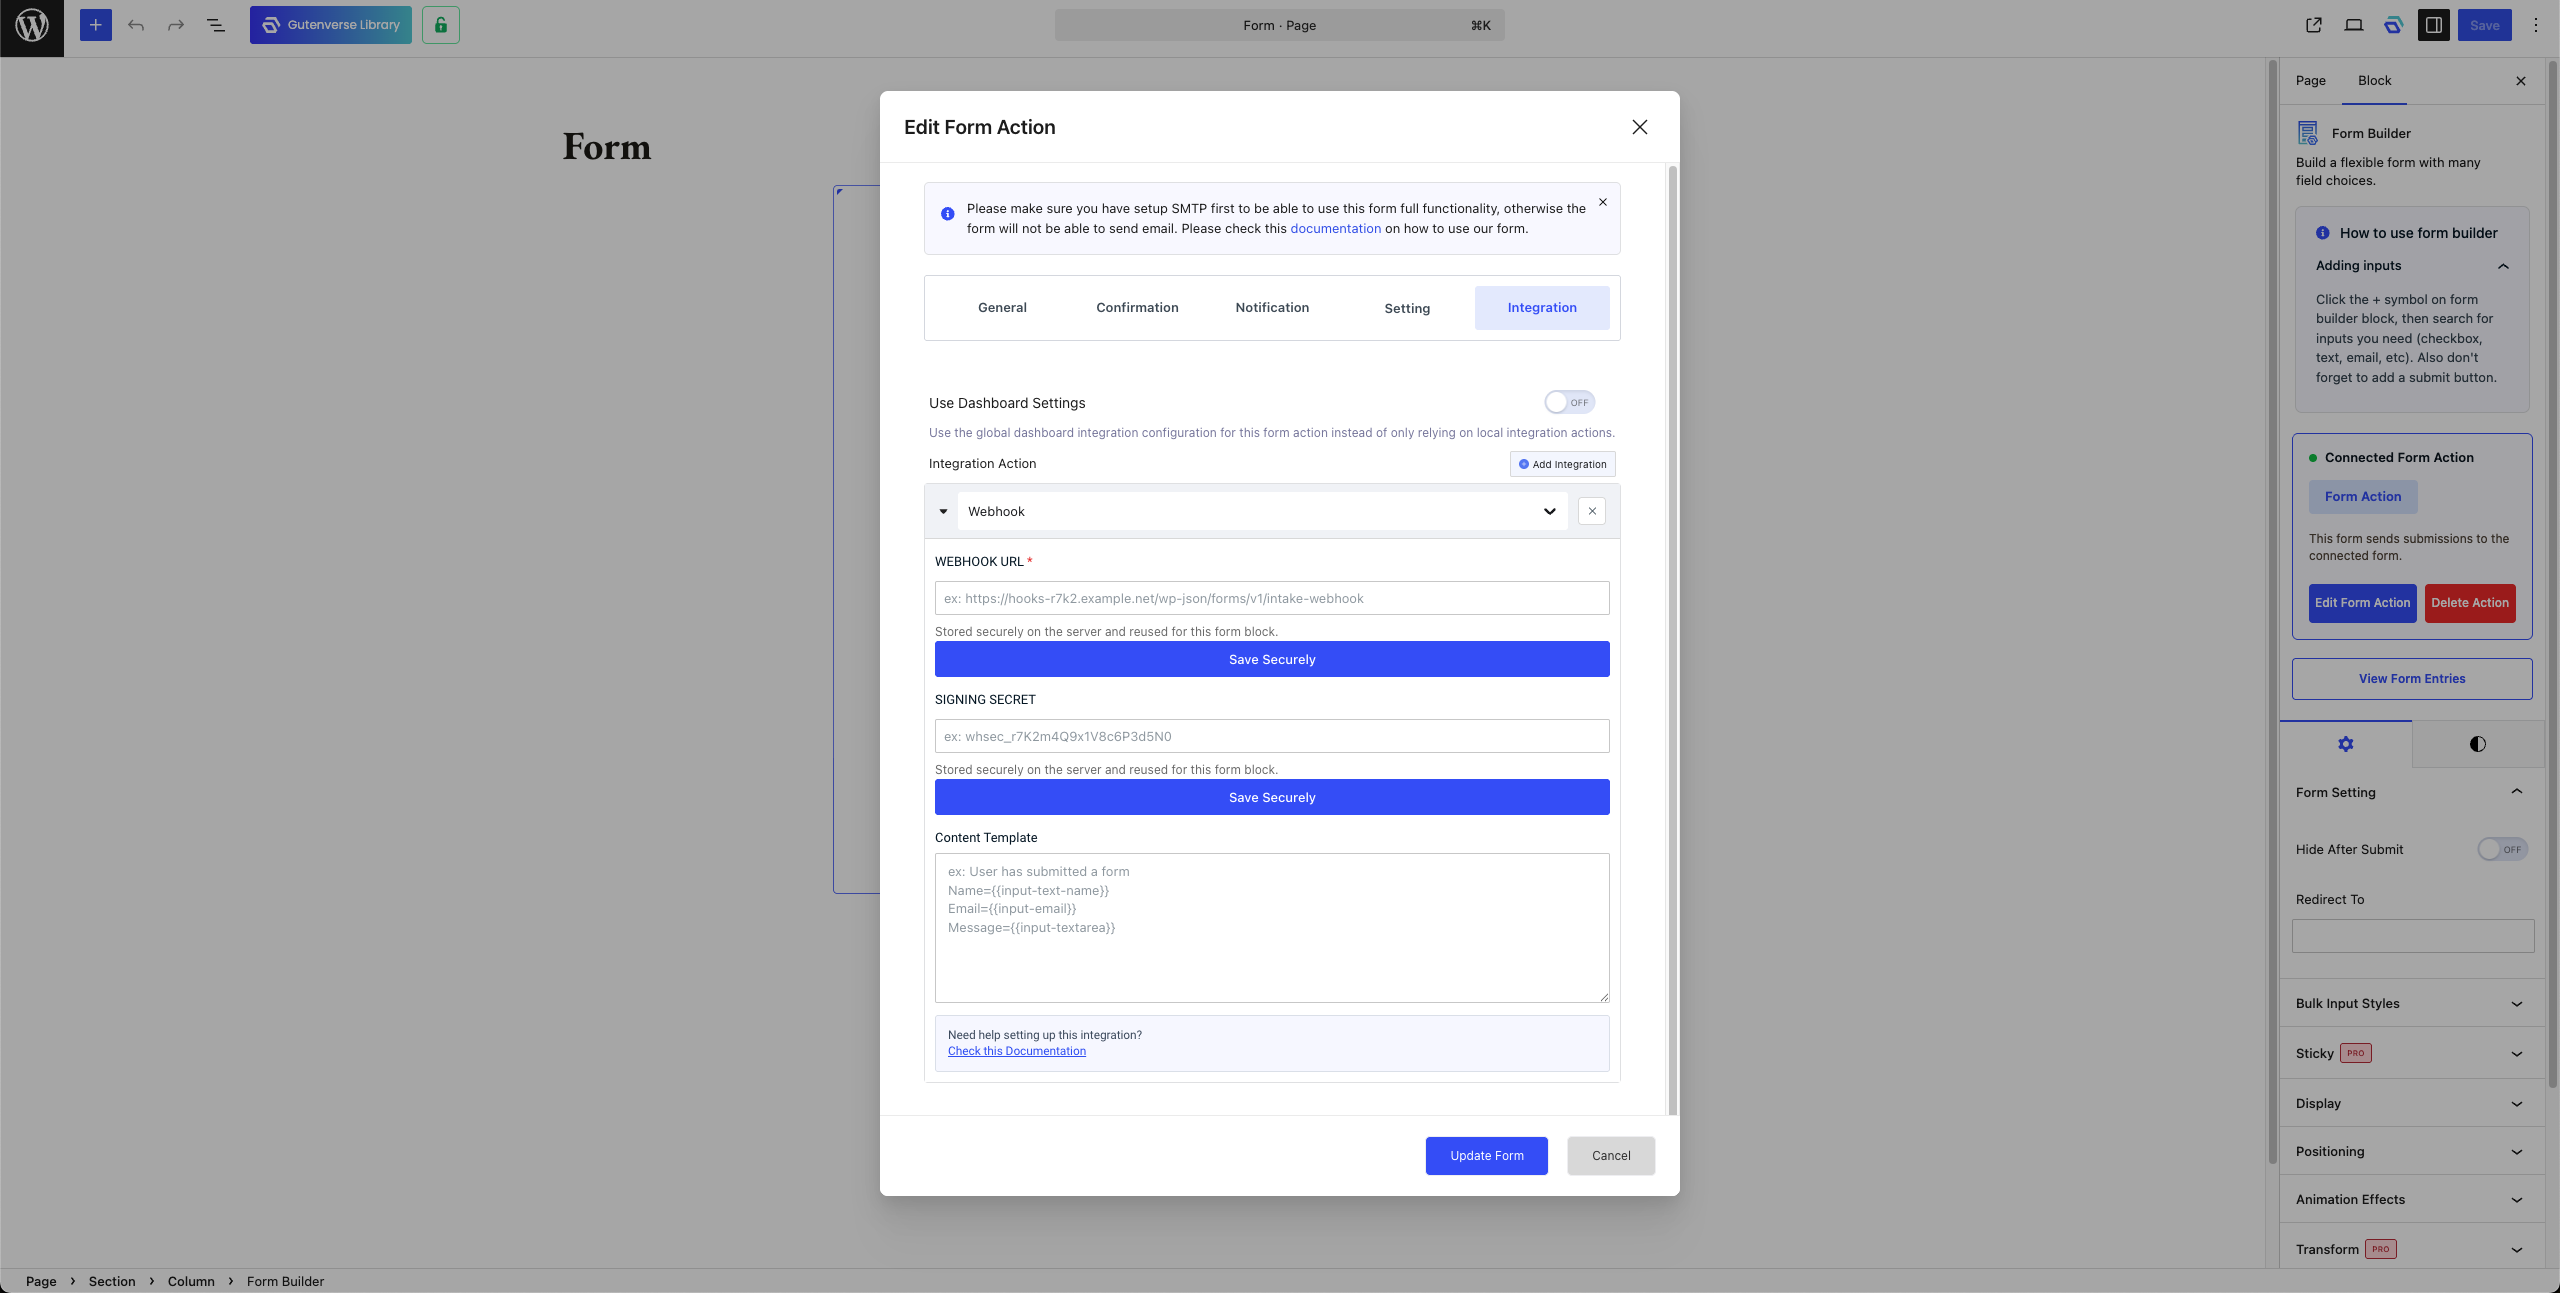Viewport: 2560px width, 1293px height.
Task: Click the redo arrow icon
Action: pos(176,25)
